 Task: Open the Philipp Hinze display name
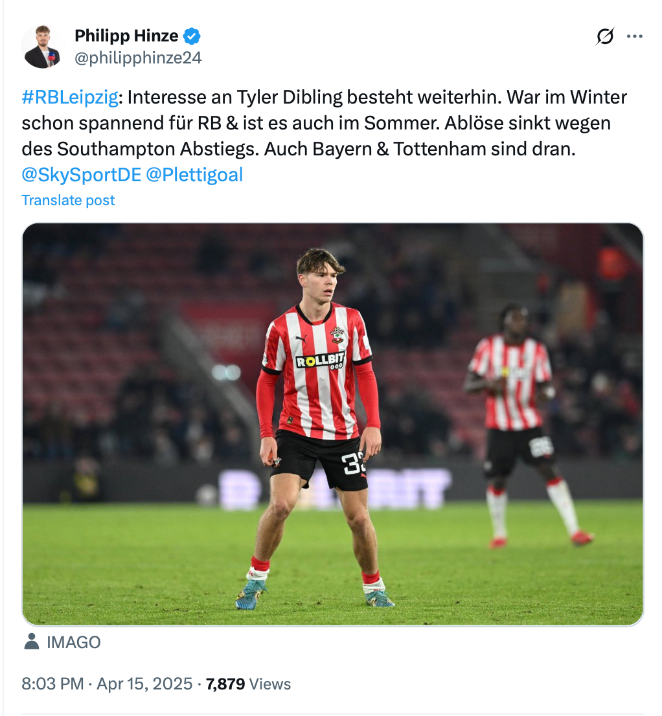point(126,36)
